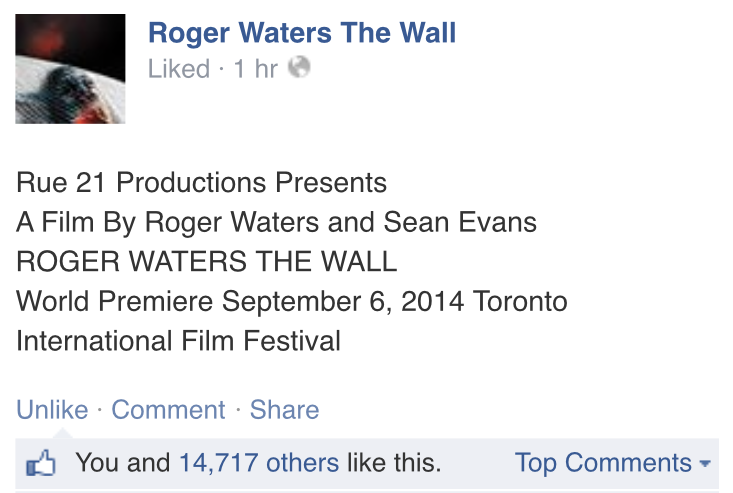
Task: Click the gray Liked status under page name
Action: click(x=179, y=69)
